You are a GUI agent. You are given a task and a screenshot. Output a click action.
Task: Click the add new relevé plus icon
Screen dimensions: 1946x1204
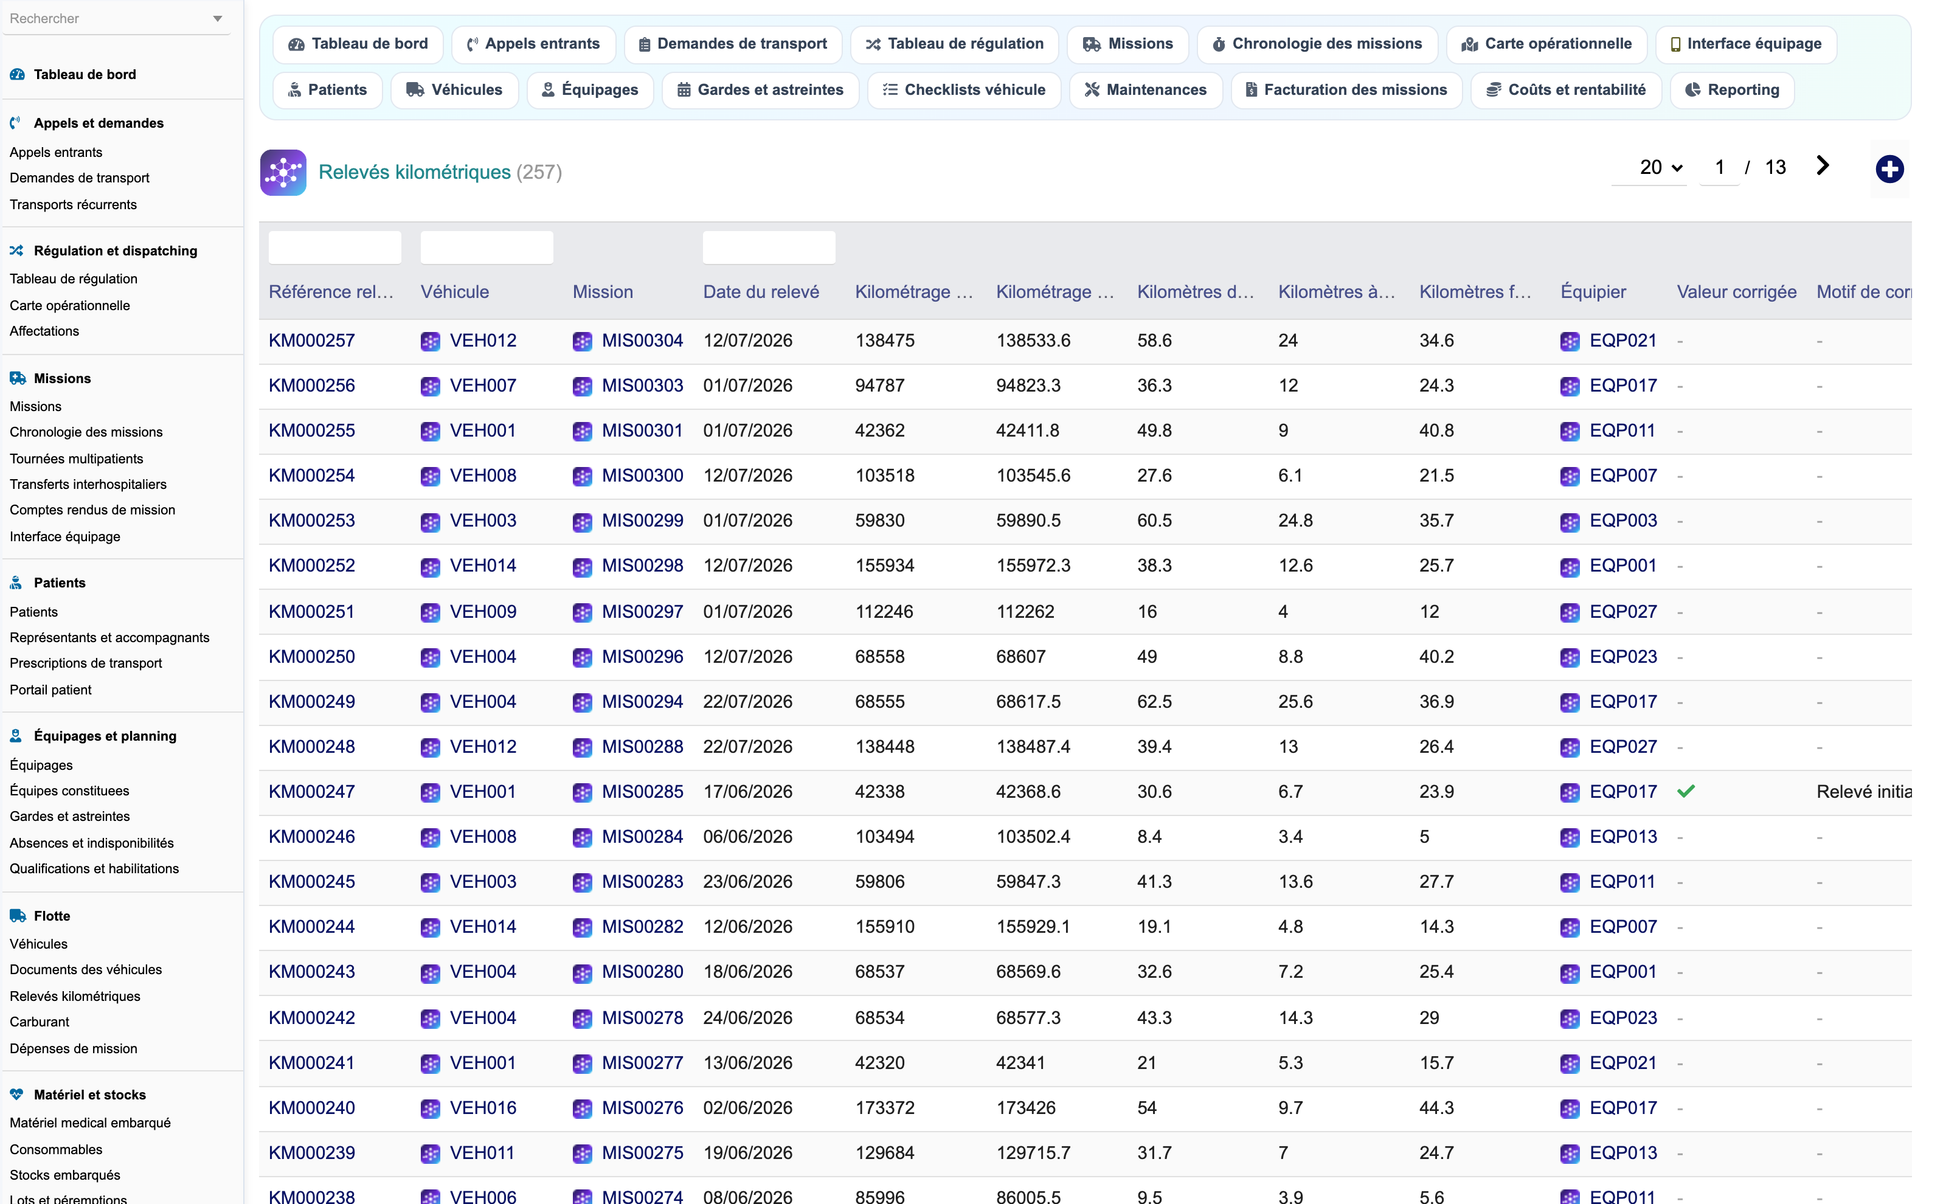tap(1888, 169)
